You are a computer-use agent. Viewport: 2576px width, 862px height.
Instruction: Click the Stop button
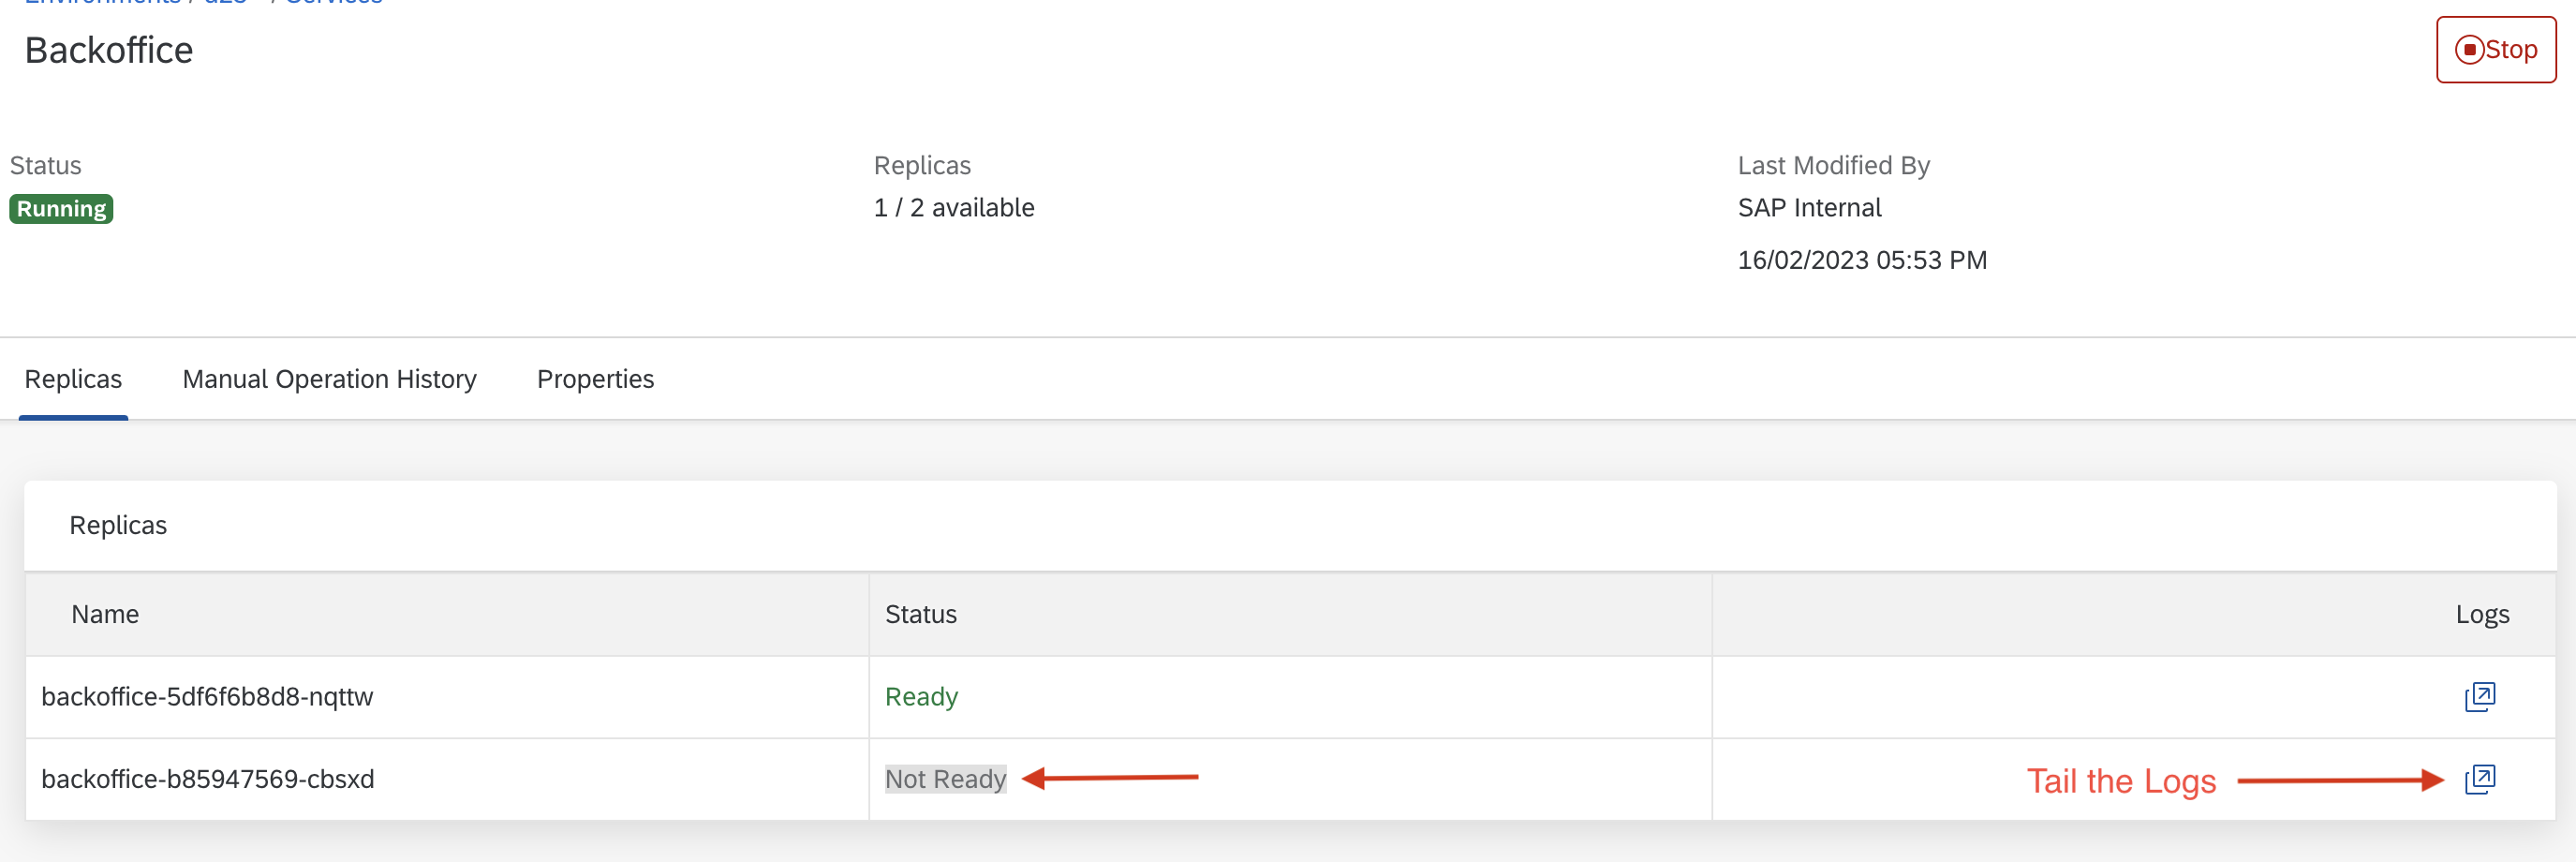[x=2496, y=50]
